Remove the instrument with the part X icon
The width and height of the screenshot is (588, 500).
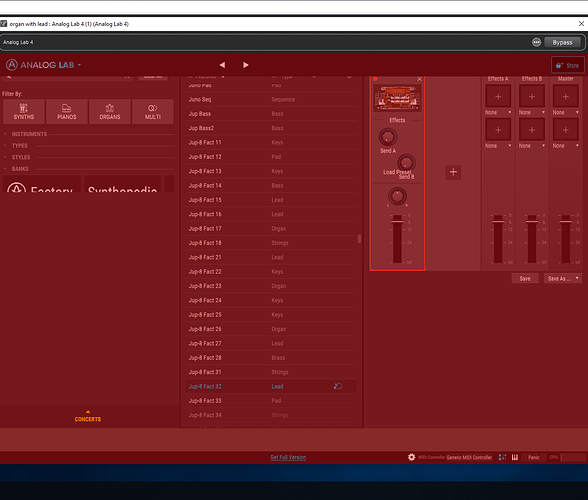(x=419, y=79)
